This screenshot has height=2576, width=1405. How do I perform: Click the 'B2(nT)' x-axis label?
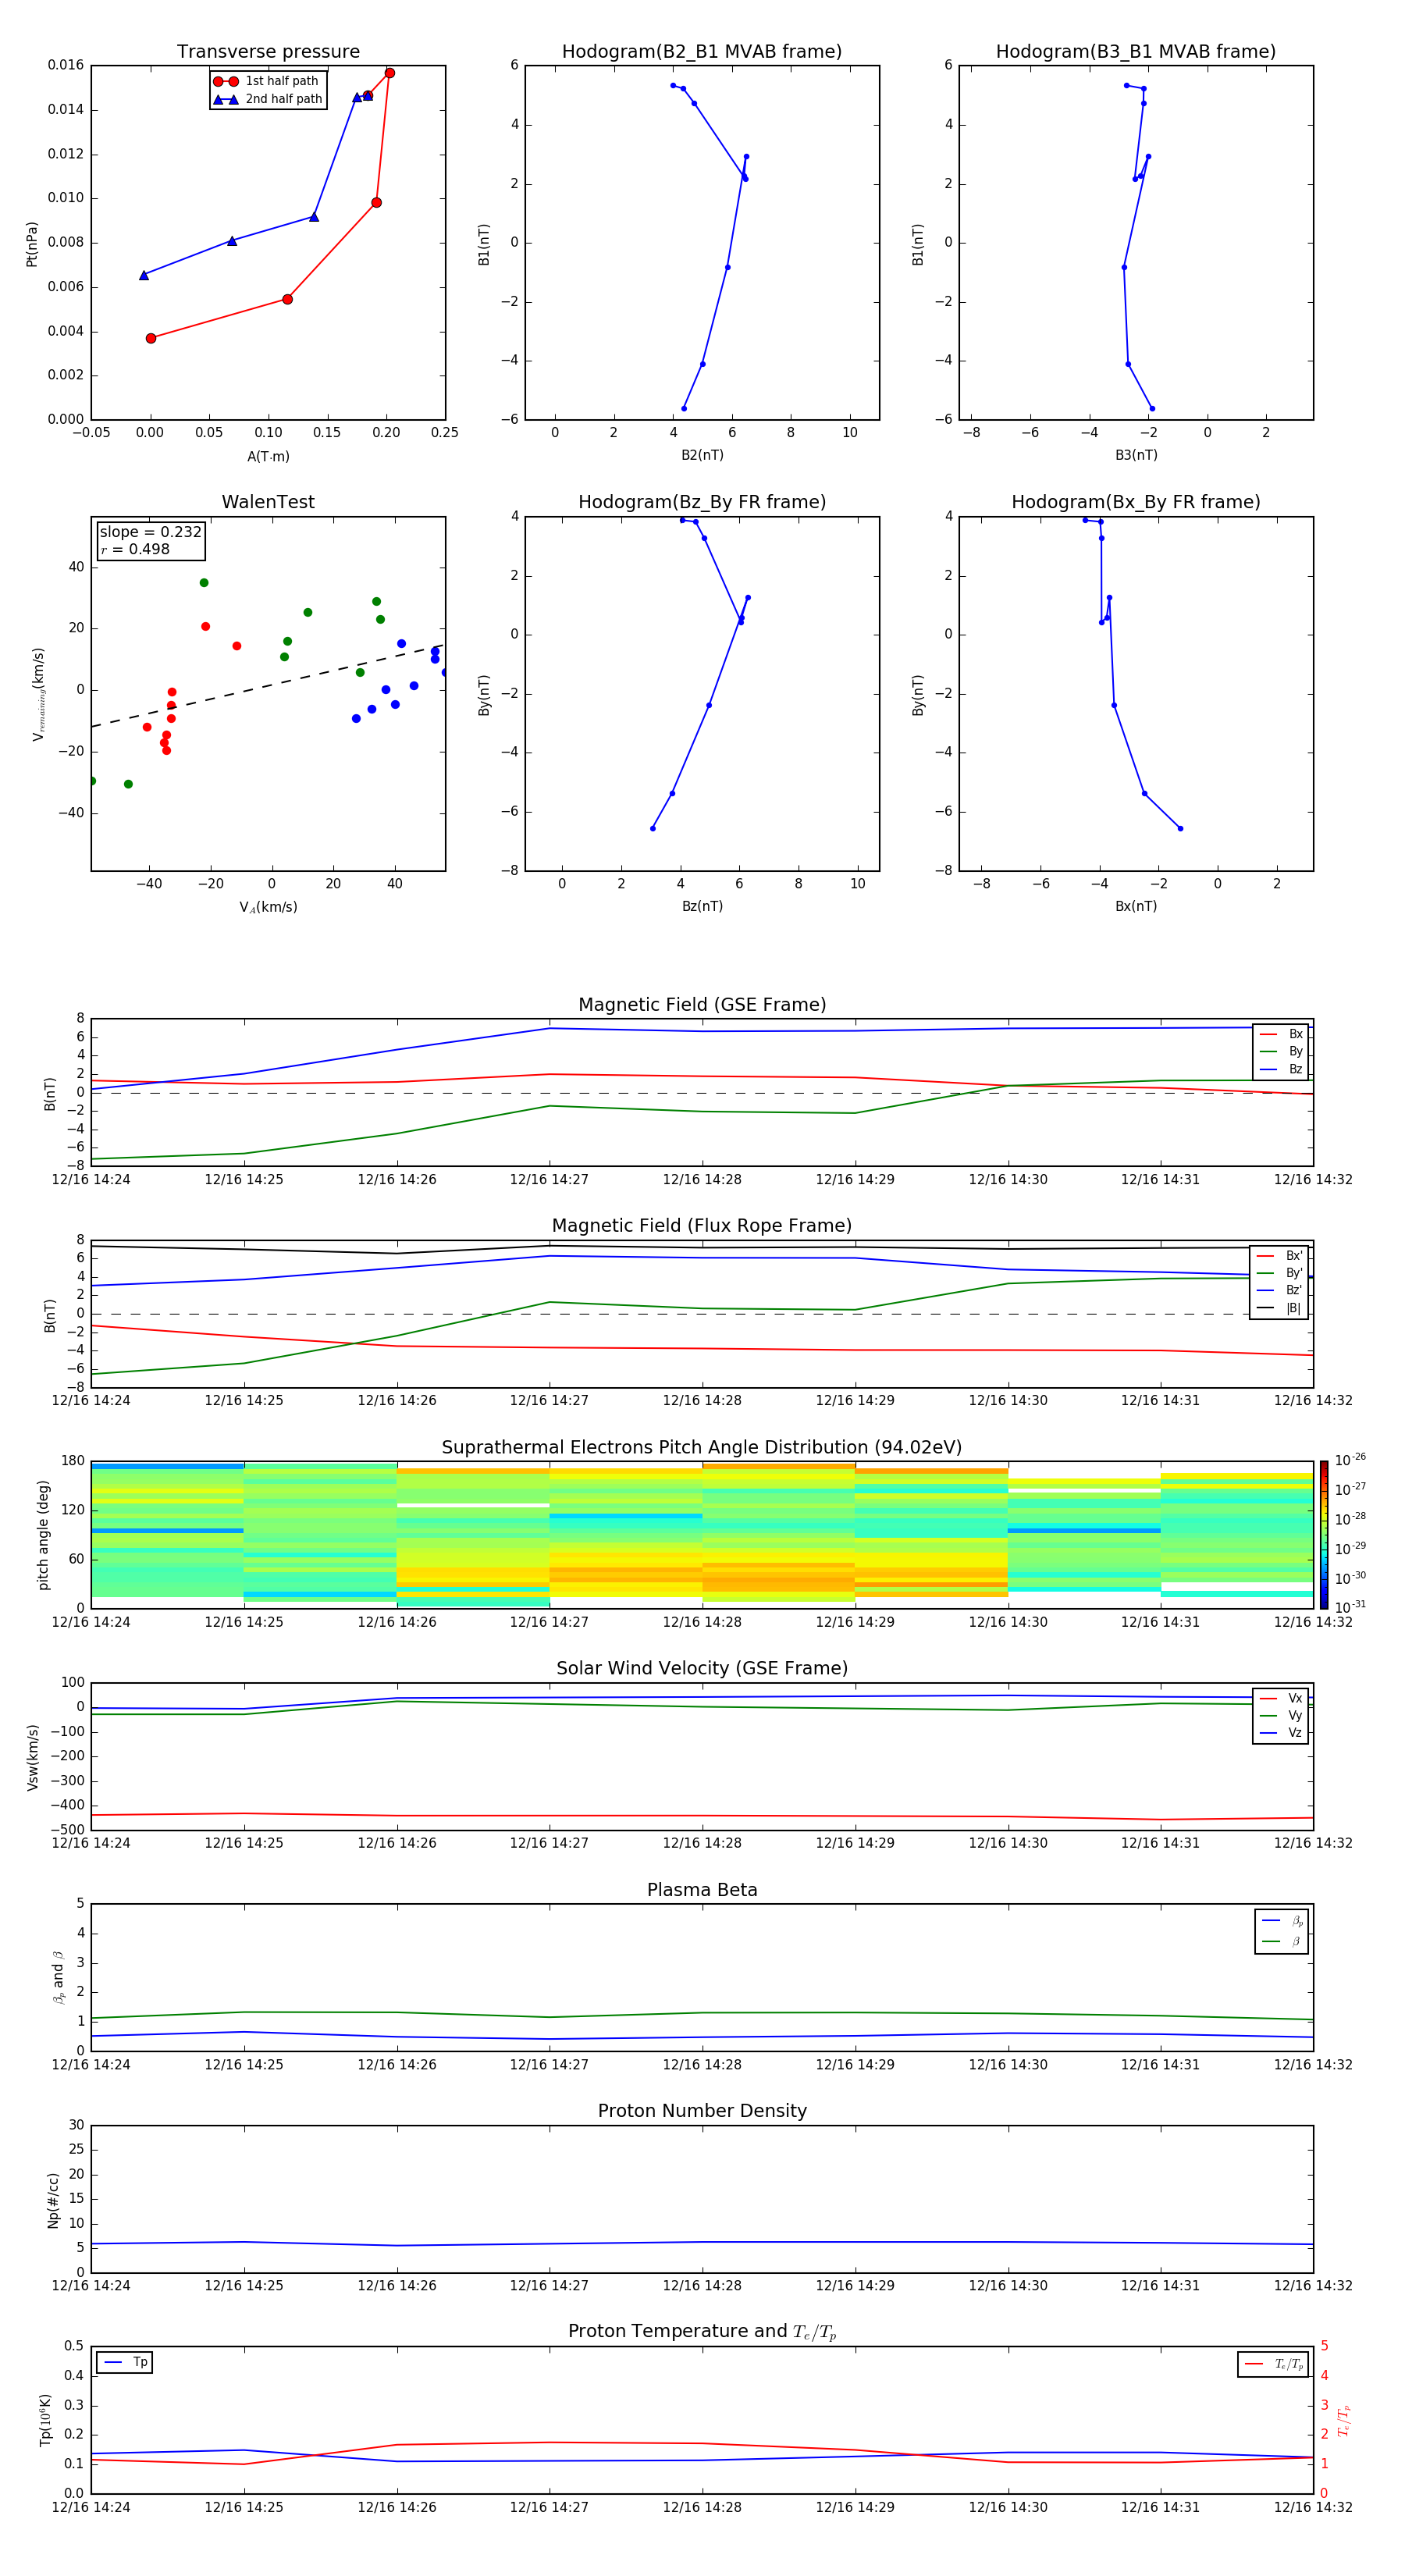[x=702, y=455]
